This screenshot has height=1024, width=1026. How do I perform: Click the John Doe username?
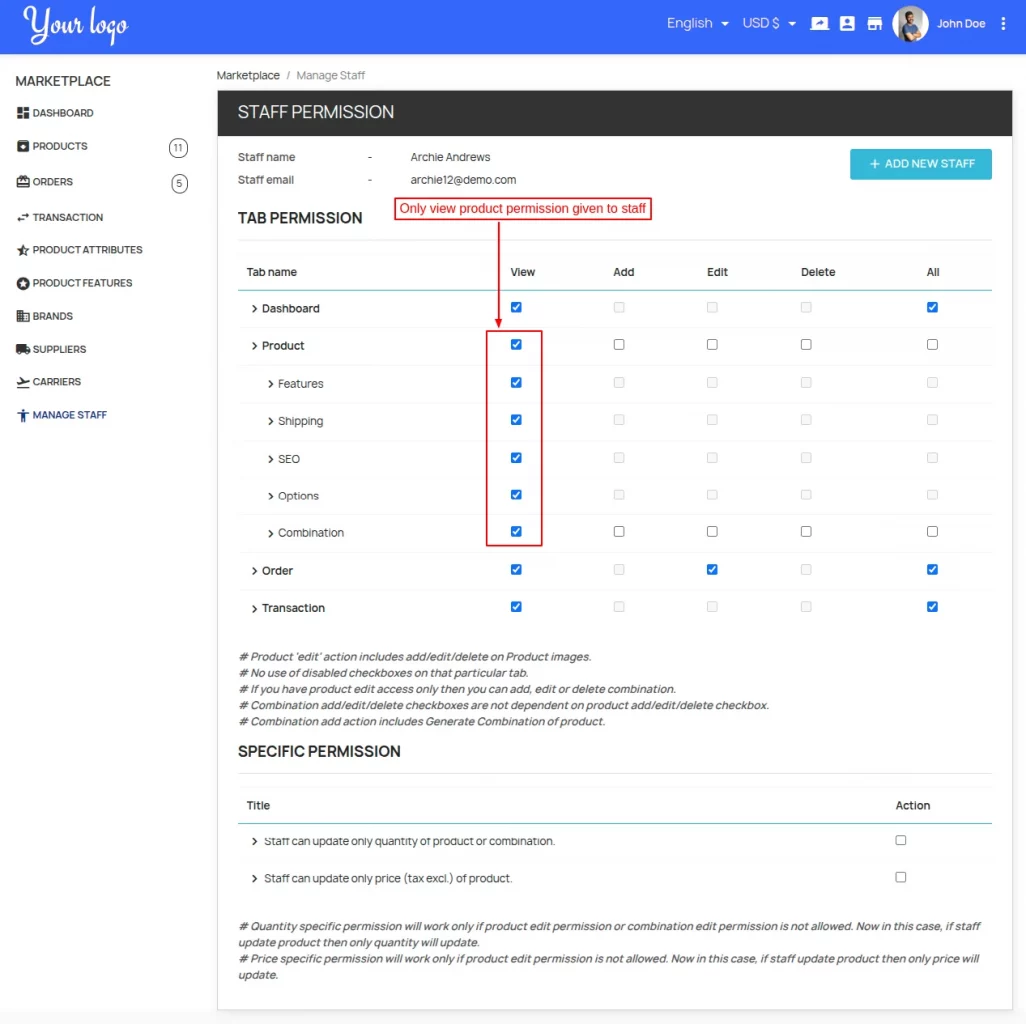[x=961, y=24]
